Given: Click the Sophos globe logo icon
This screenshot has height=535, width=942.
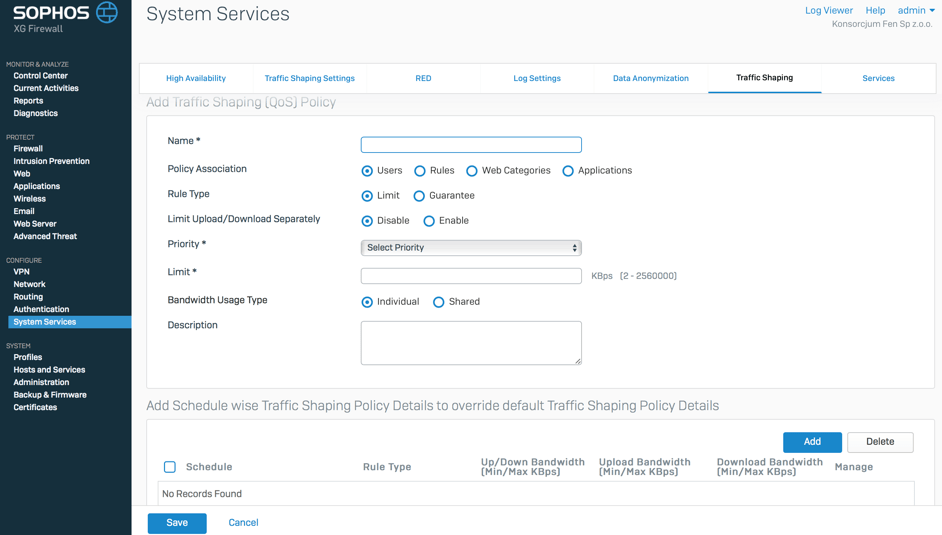Looking at the screenshot, I should (107, 13).
